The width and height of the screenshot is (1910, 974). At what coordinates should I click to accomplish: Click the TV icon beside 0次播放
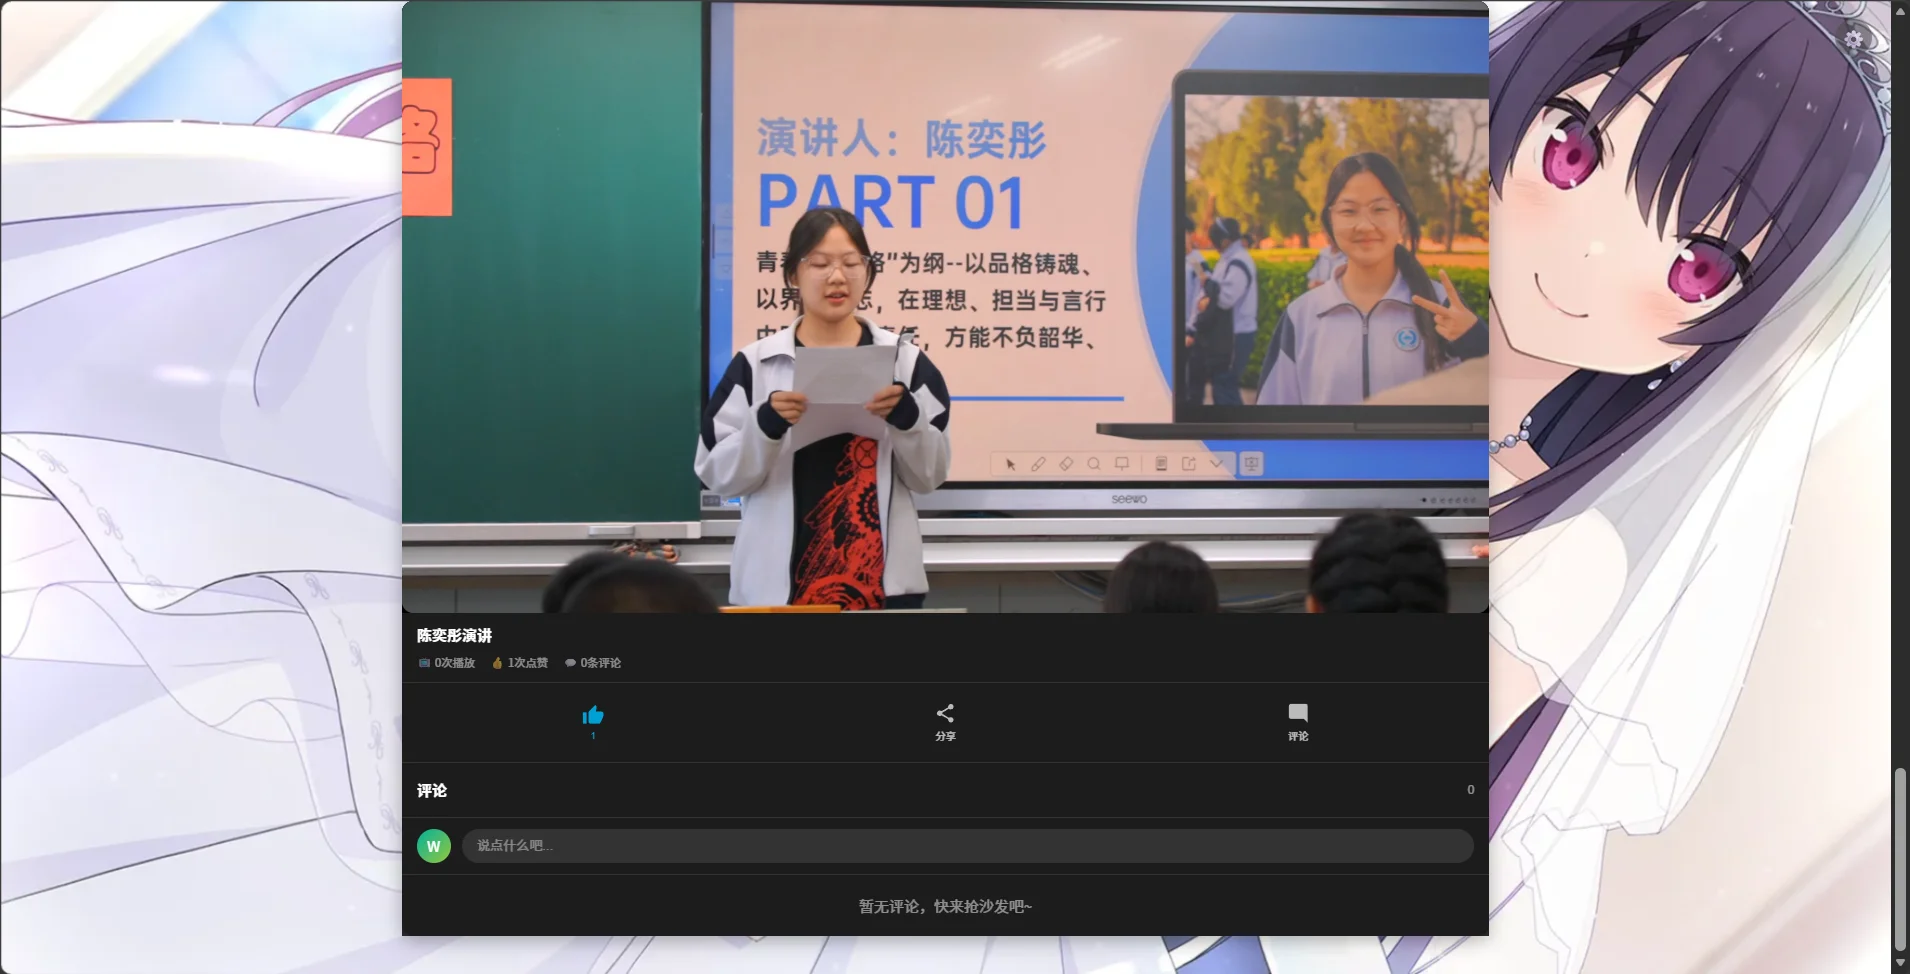[x=424, y=663]
